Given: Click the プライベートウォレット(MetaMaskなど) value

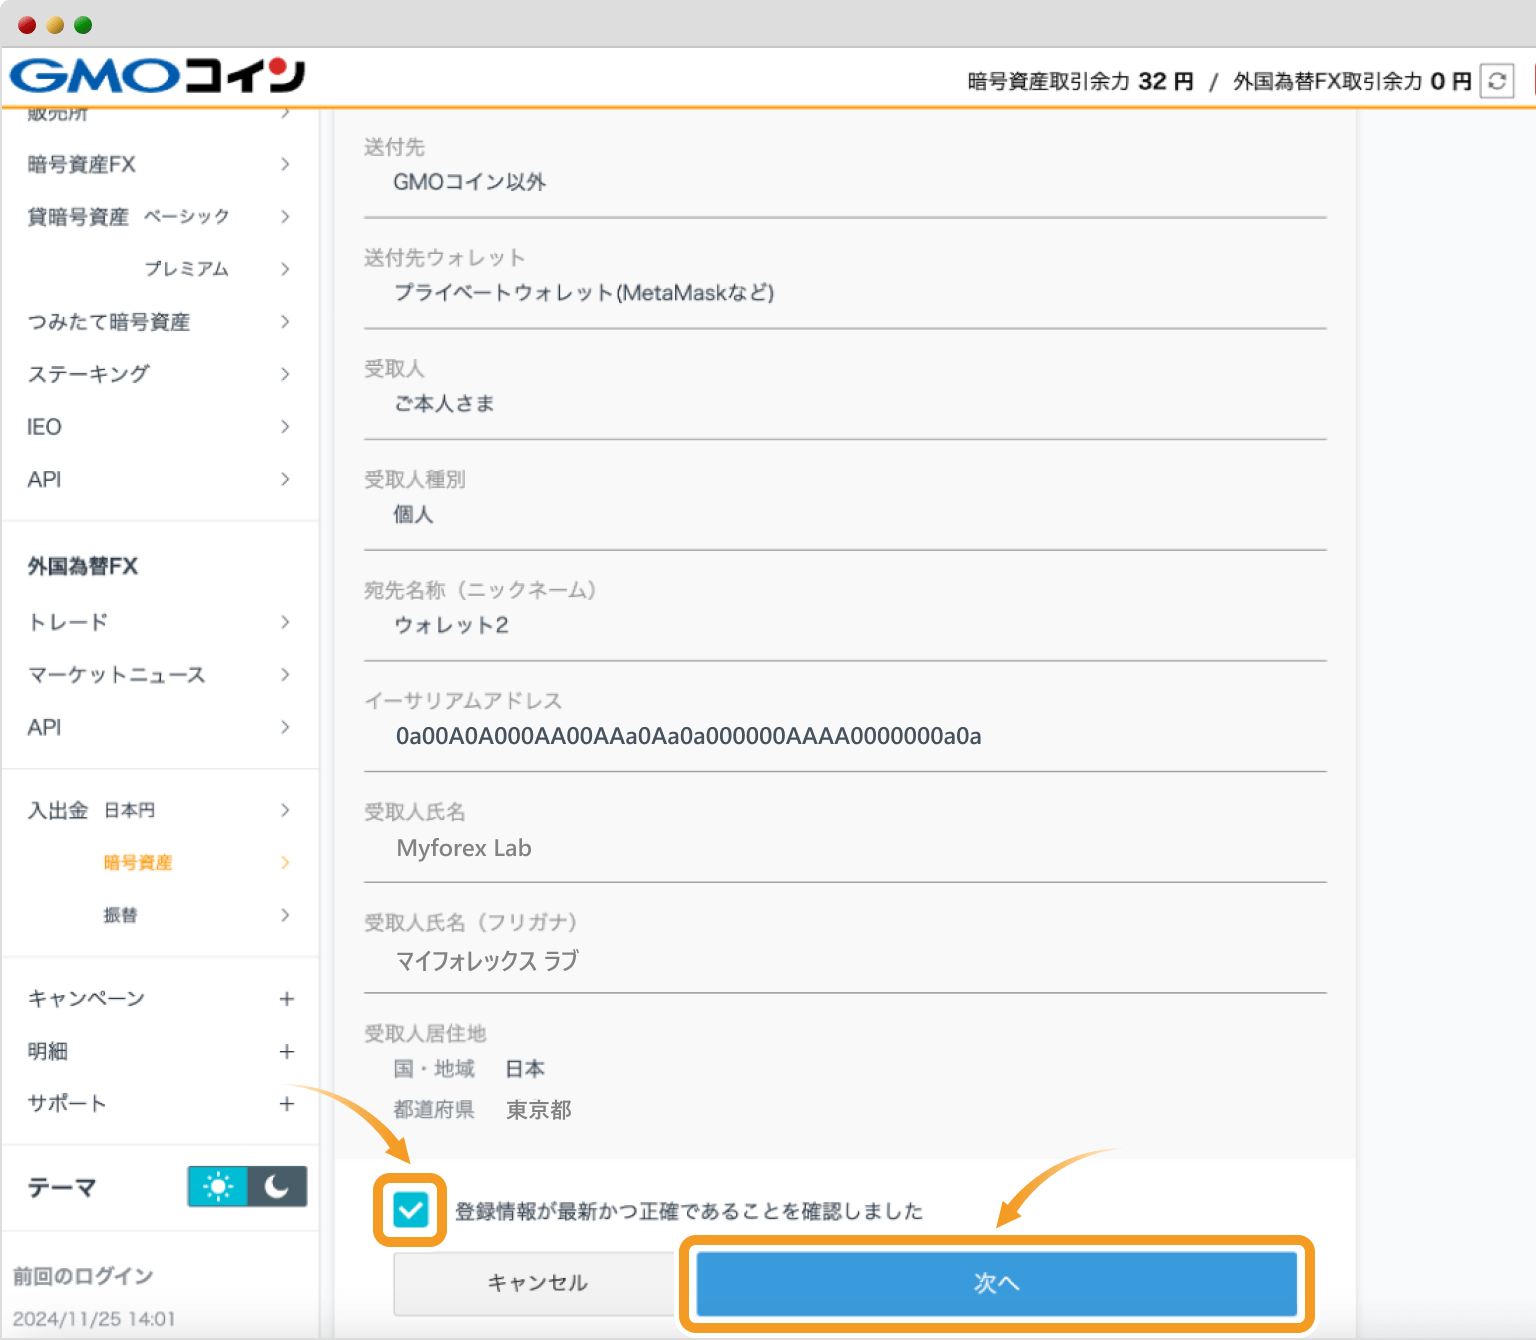Looking at the screenshot, I should point(584,293).
